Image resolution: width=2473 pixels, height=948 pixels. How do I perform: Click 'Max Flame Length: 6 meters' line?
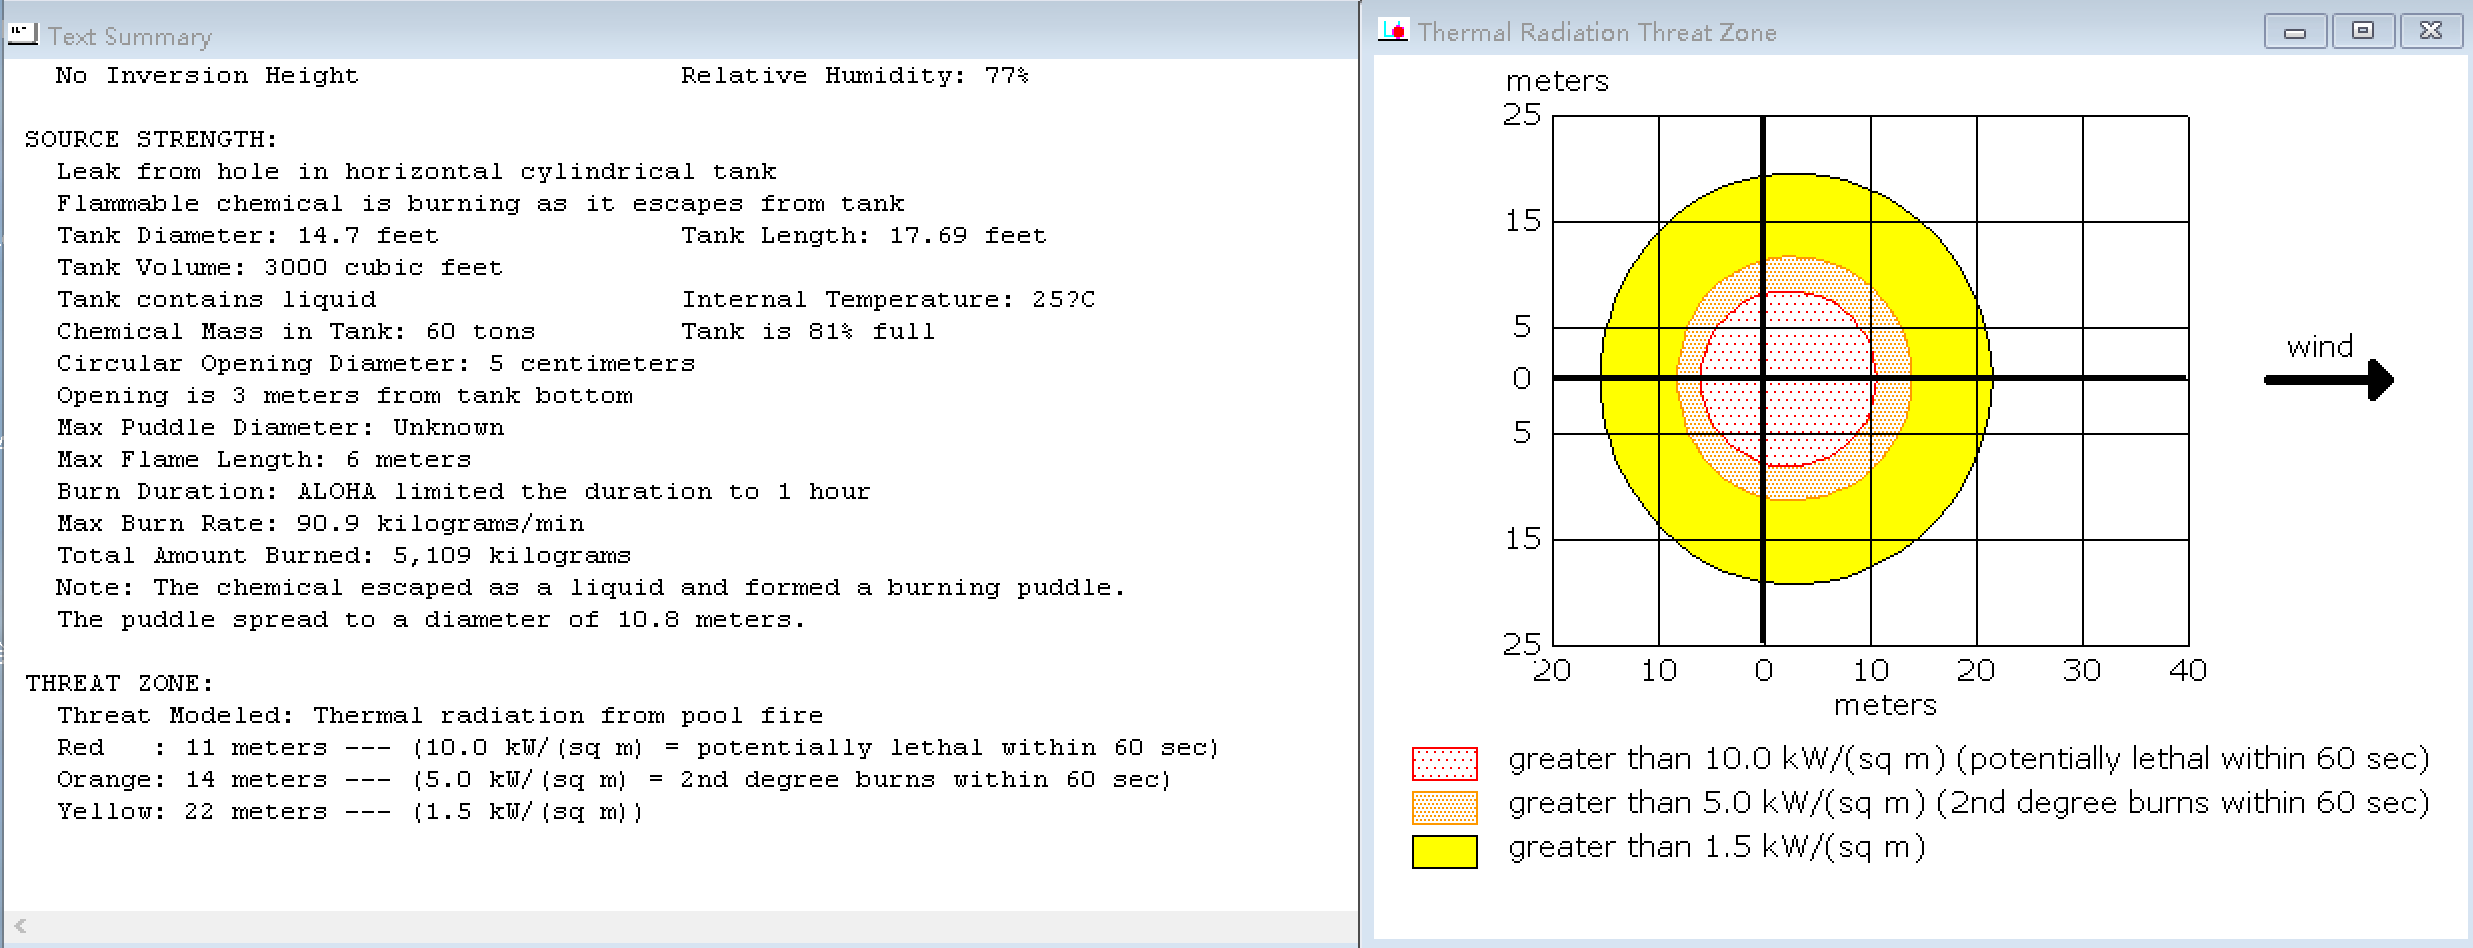click(x=264, y=459)
